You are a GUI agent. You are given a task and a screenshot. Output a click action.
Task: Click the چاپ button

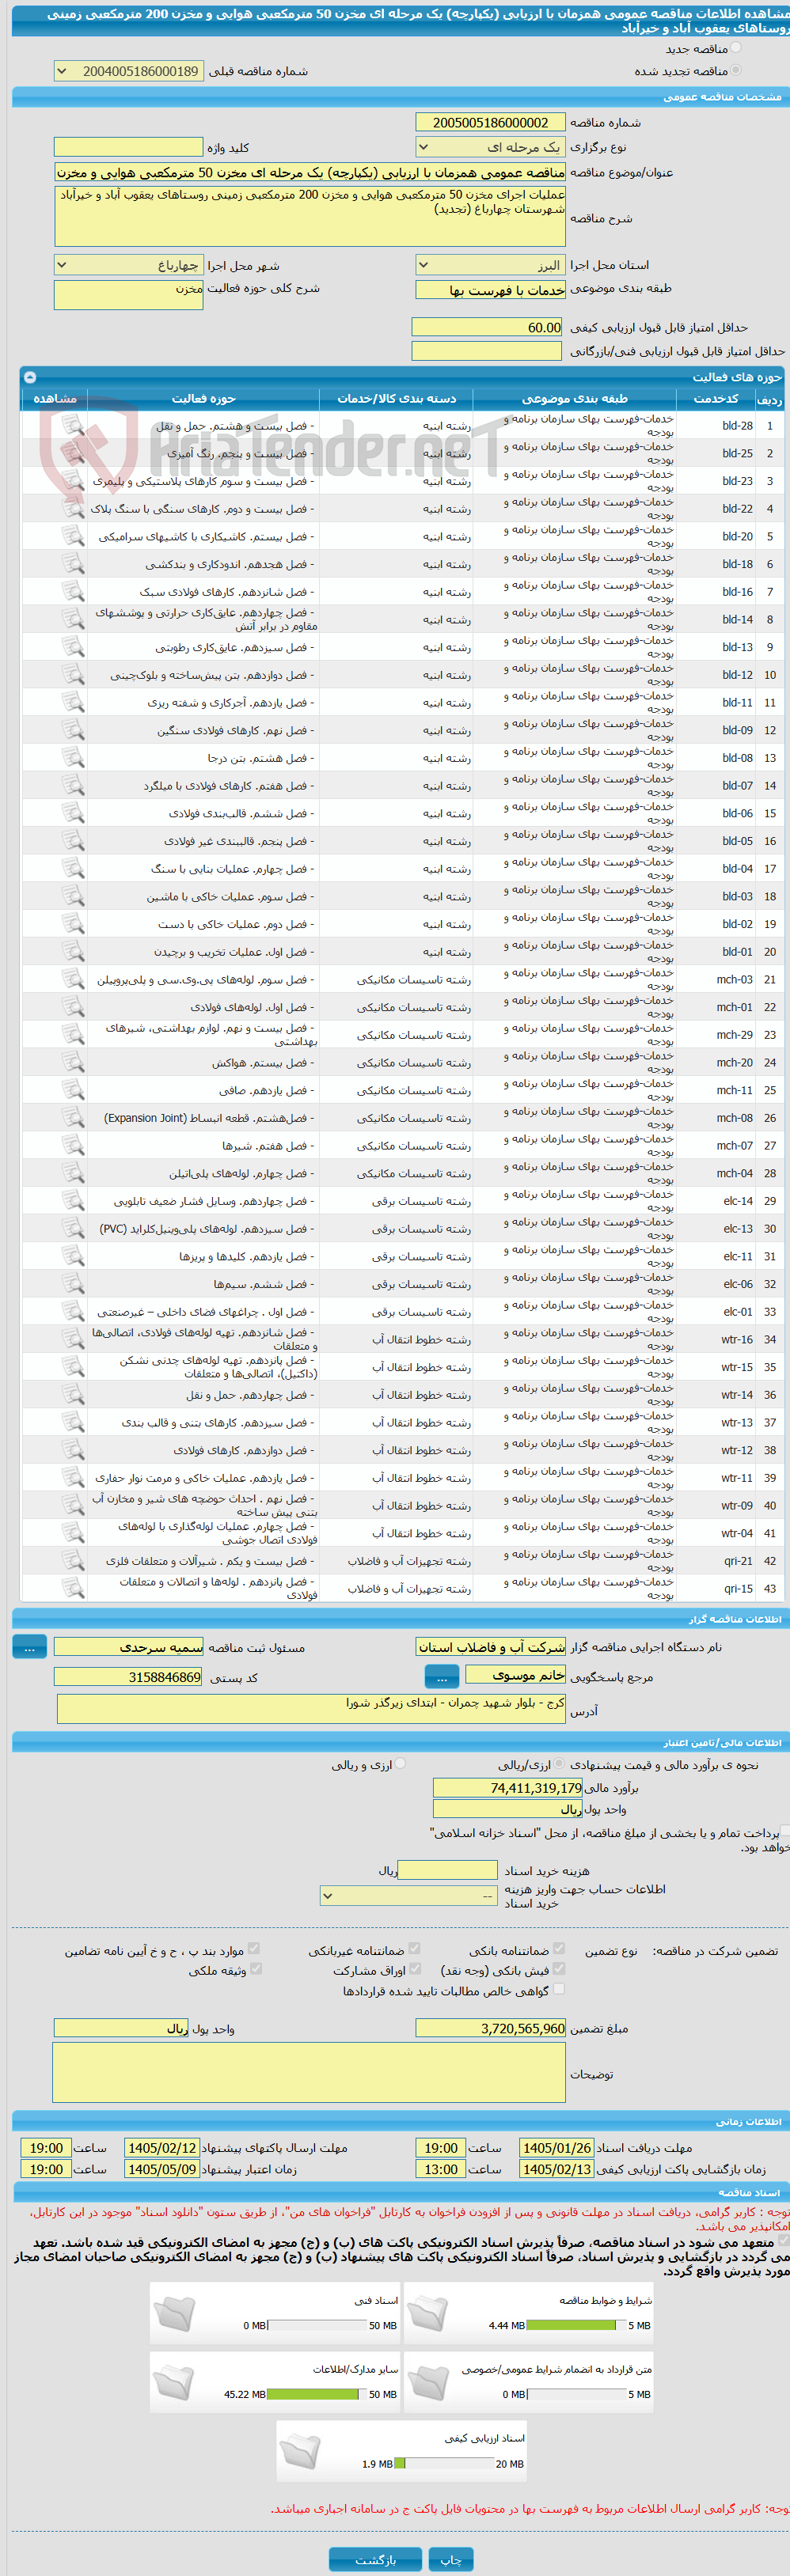tap(451, 2560)
